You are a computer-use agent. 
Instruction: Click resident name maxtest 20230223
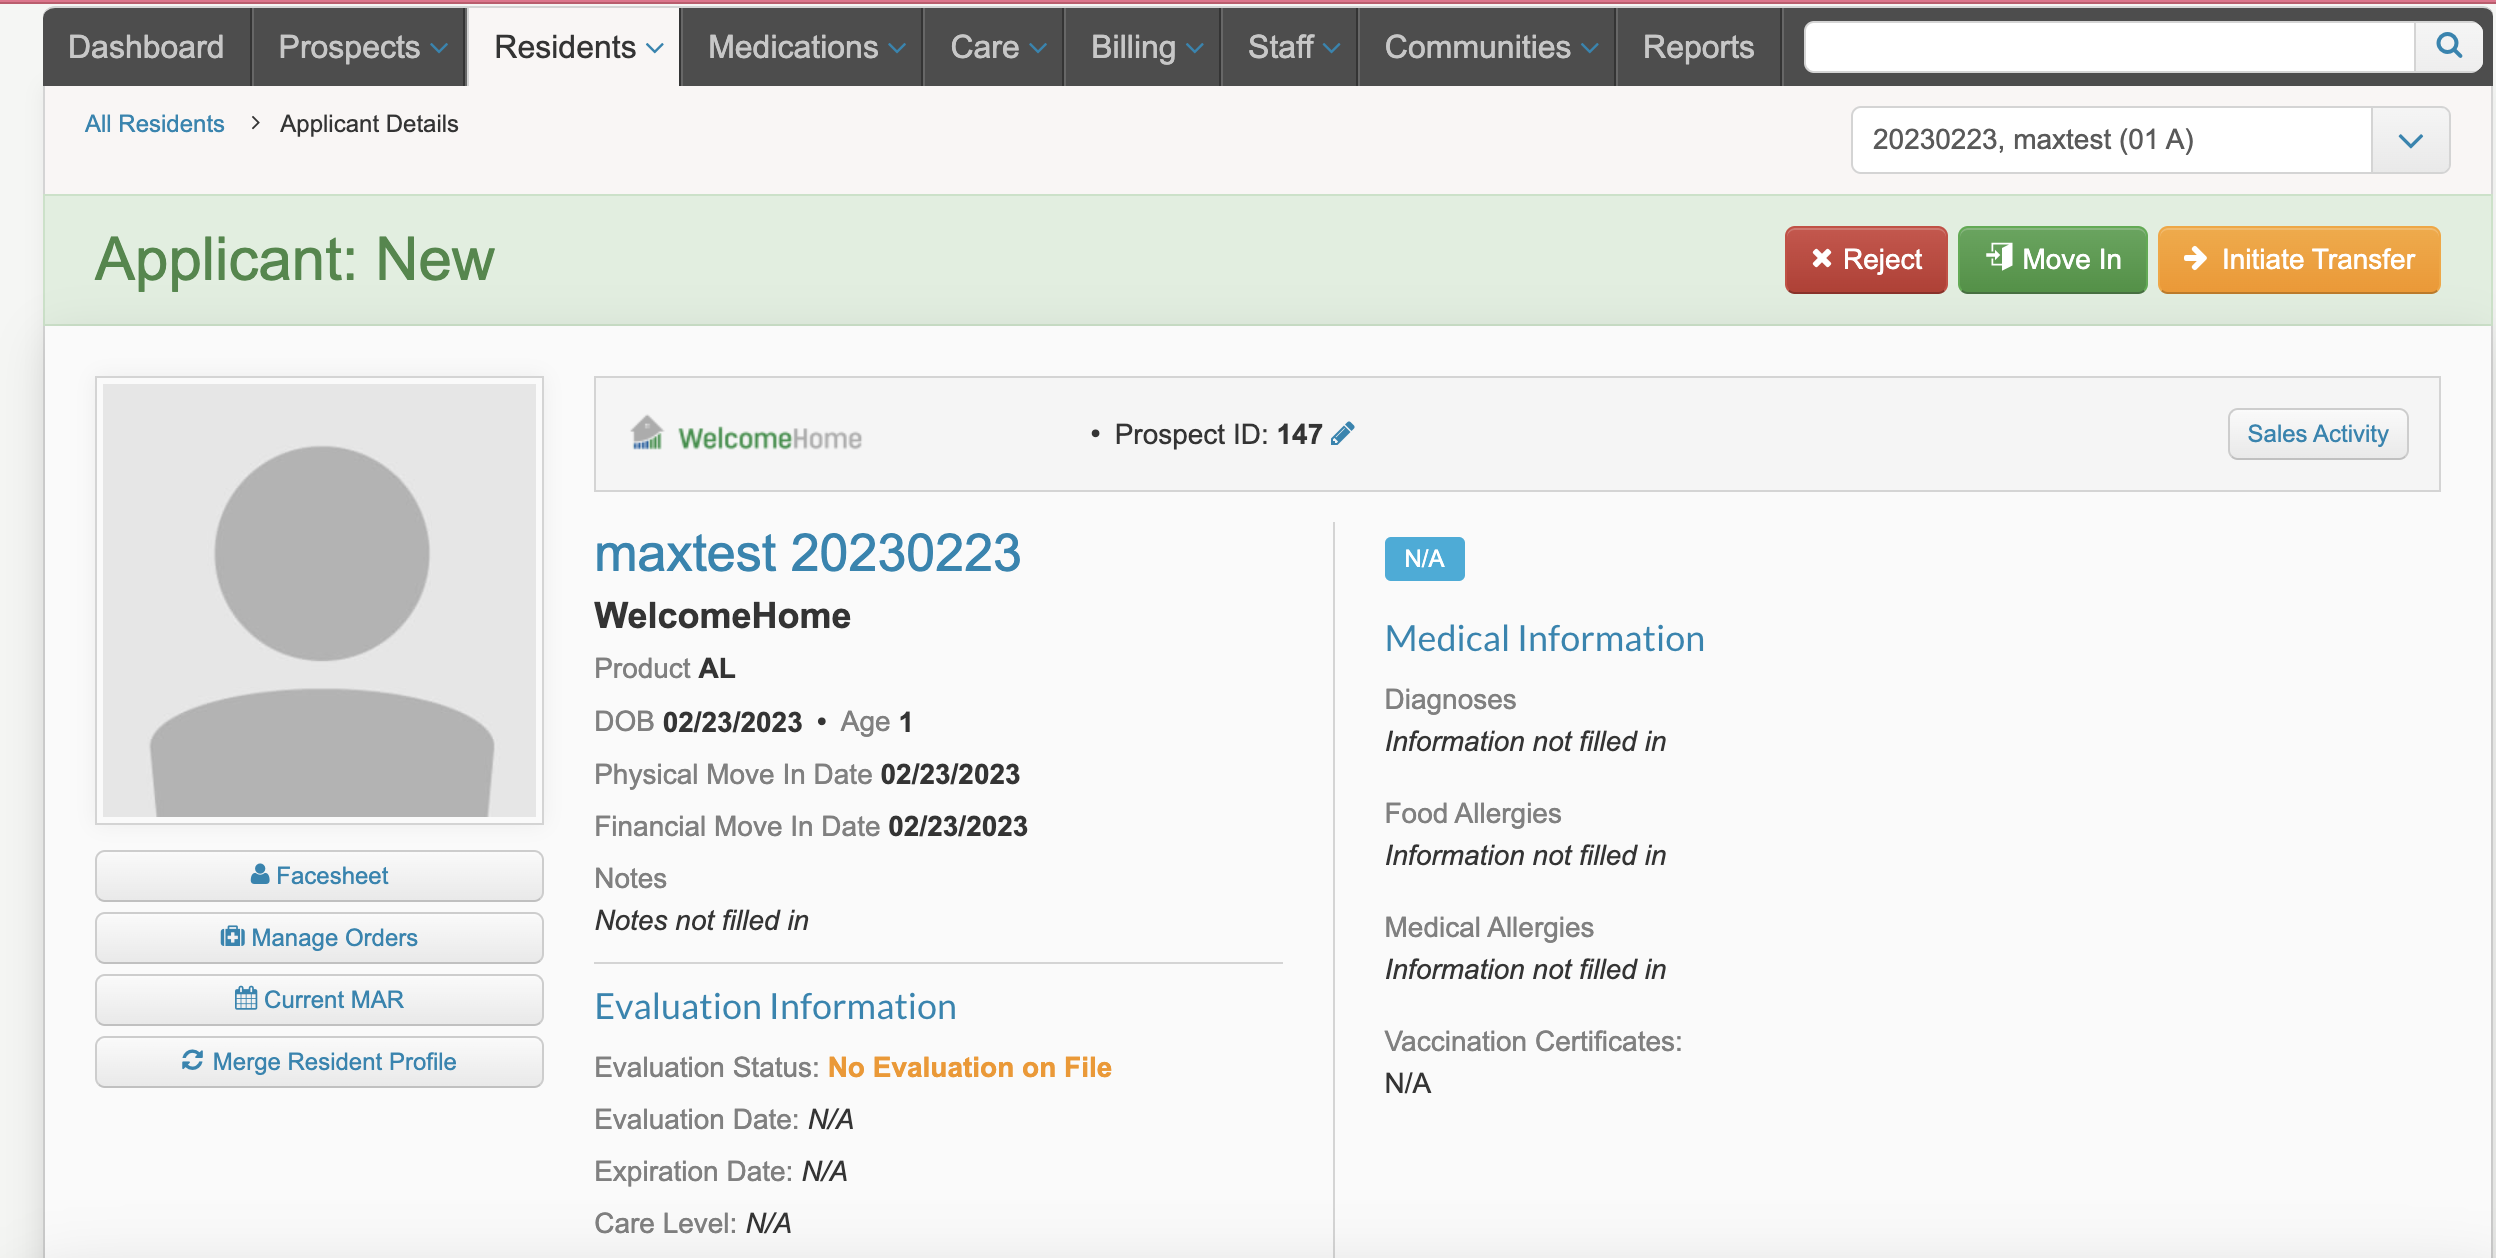[807, 552]
